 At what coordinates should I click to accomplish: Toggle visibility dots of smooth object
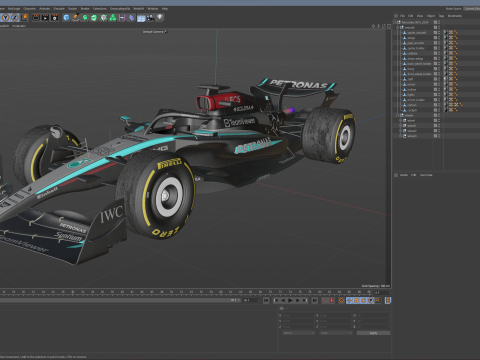pos(439,27)
